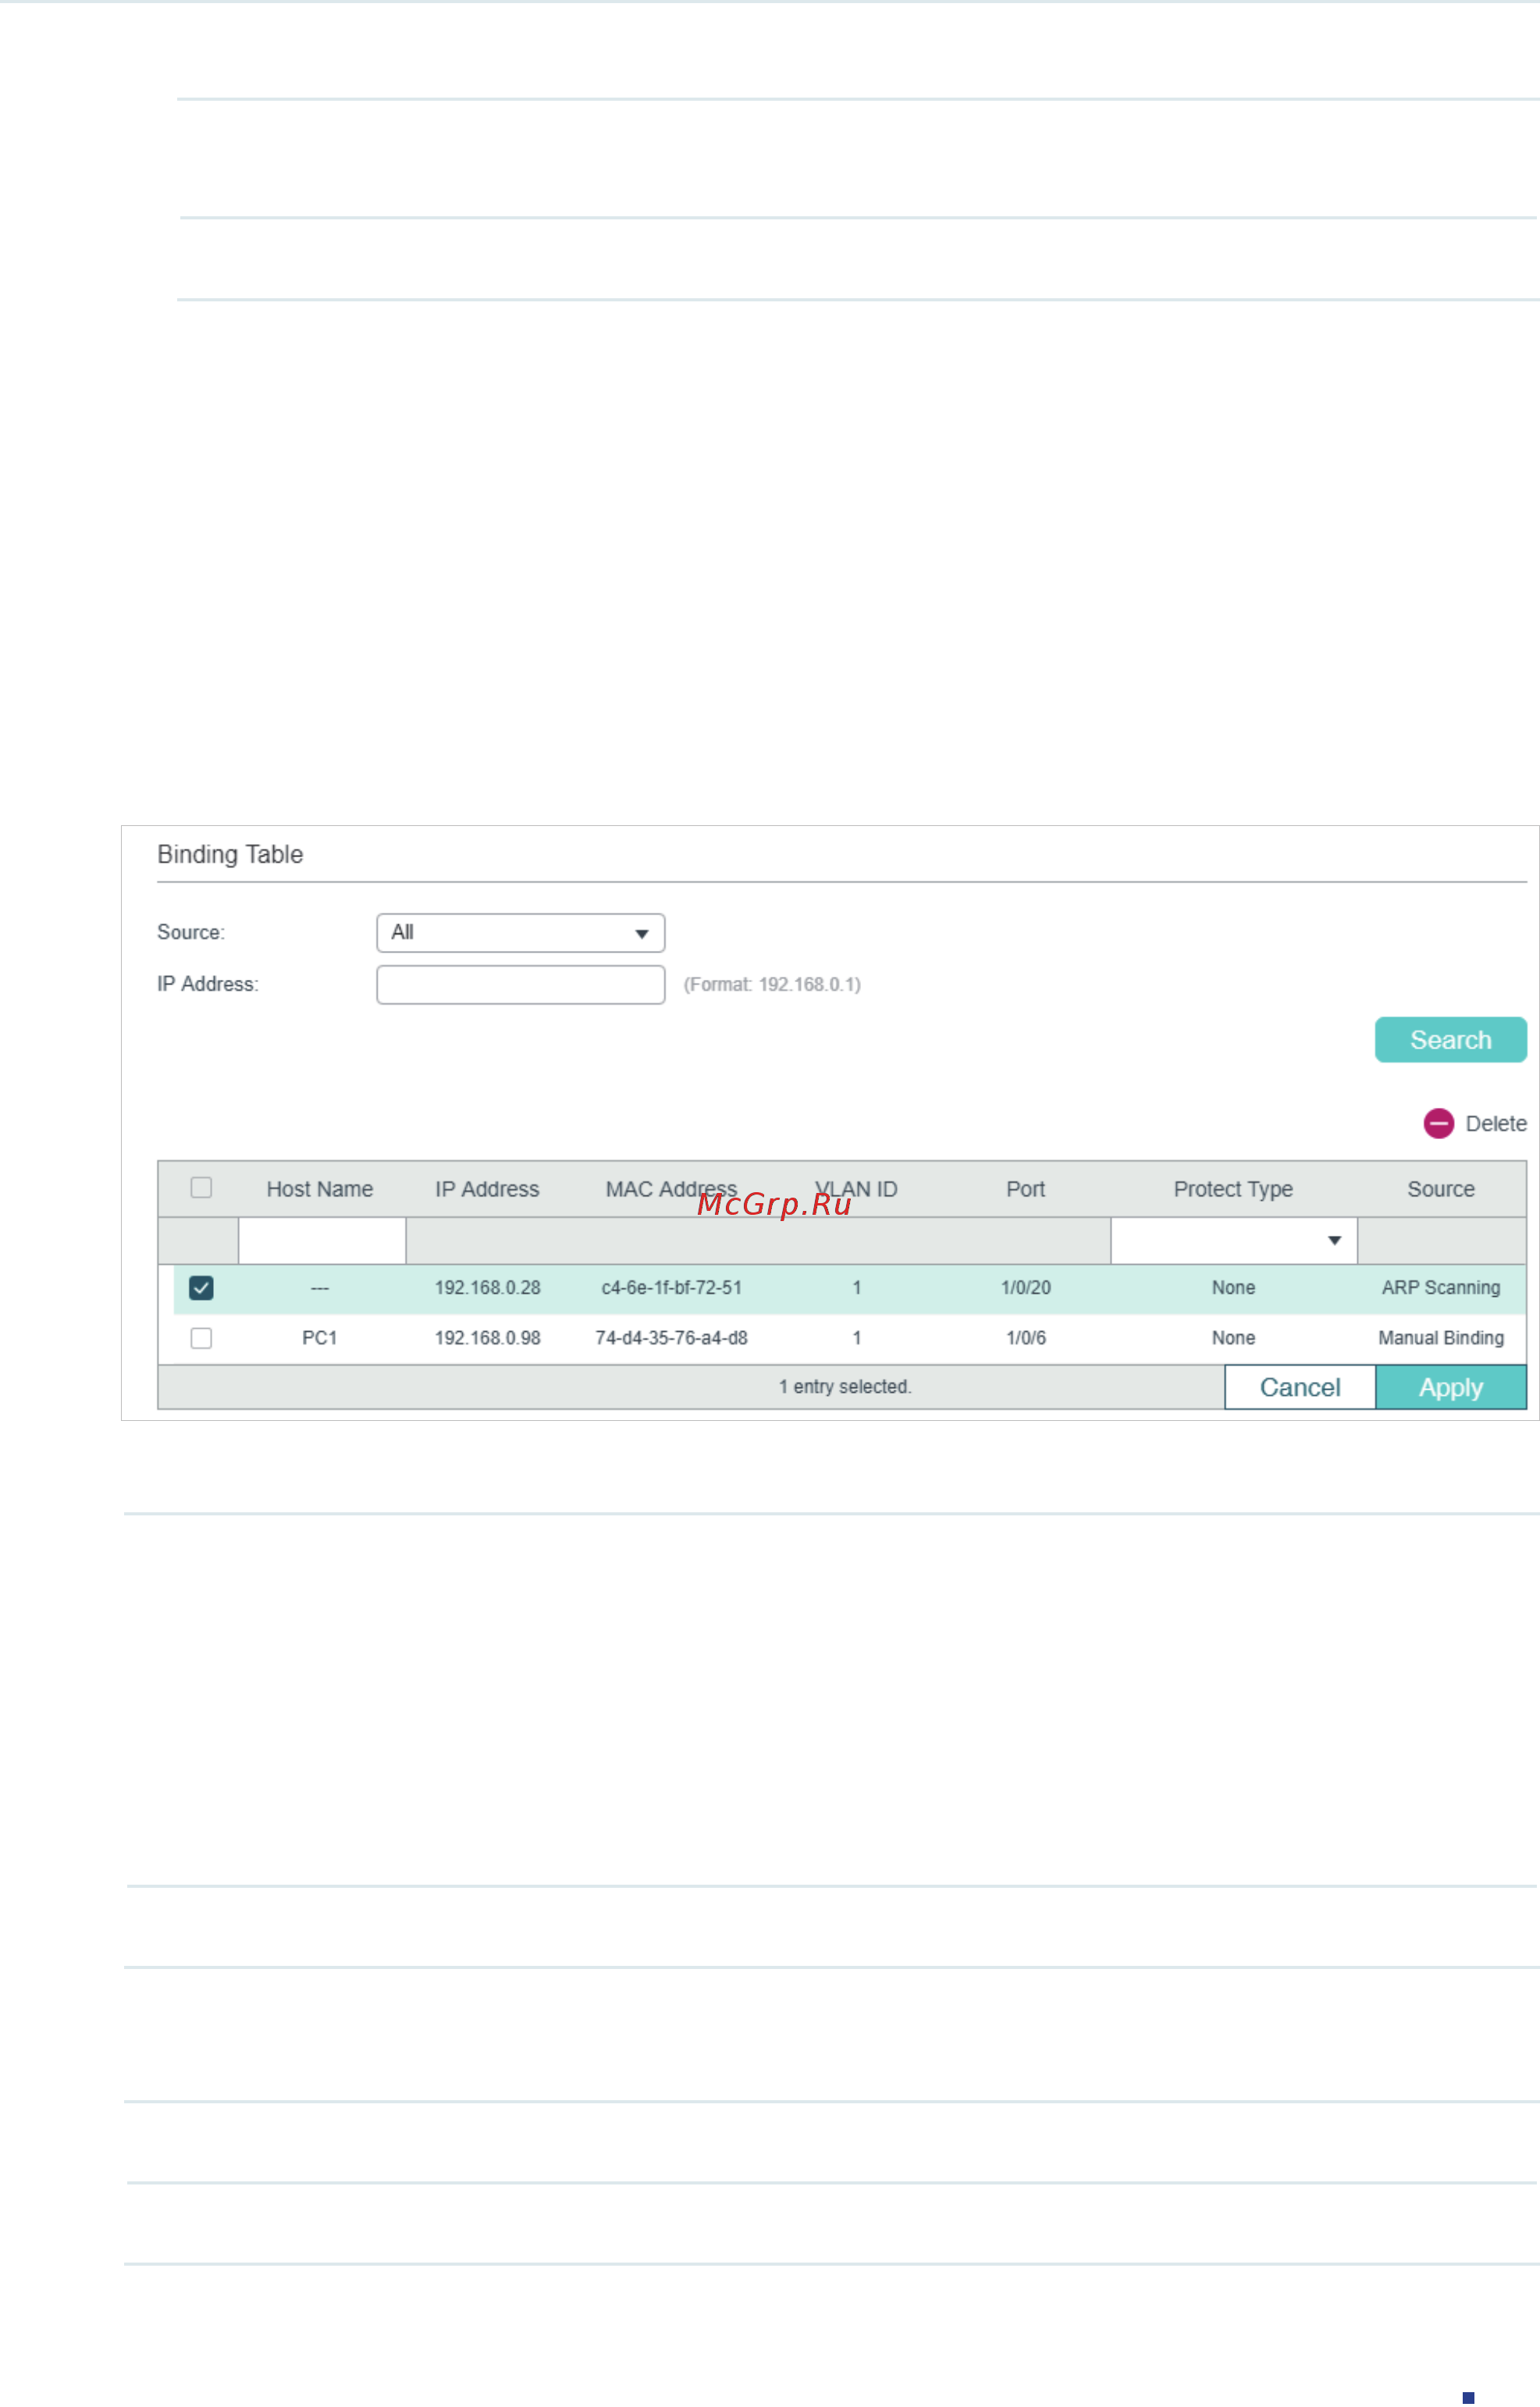Click MAC address 74-d4-35-76-a4-d8
The image size is (1540, 2407).
[x=671, y=1337]
